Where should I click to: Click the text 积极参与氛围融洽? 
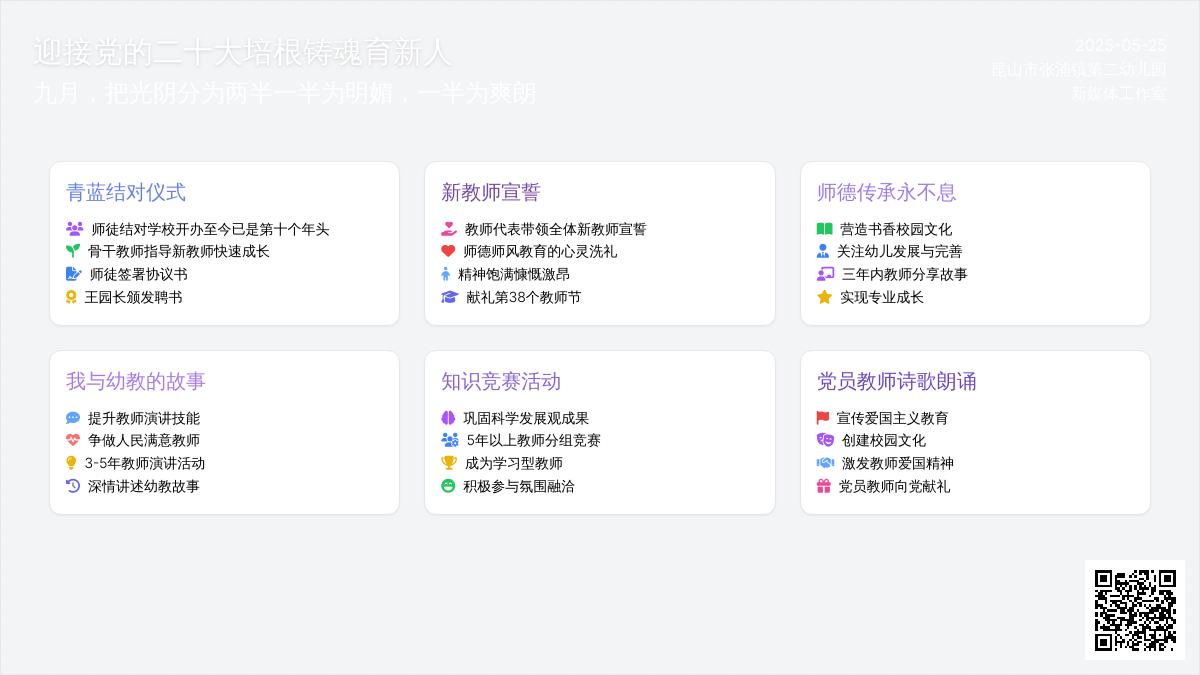coord(519,486)
